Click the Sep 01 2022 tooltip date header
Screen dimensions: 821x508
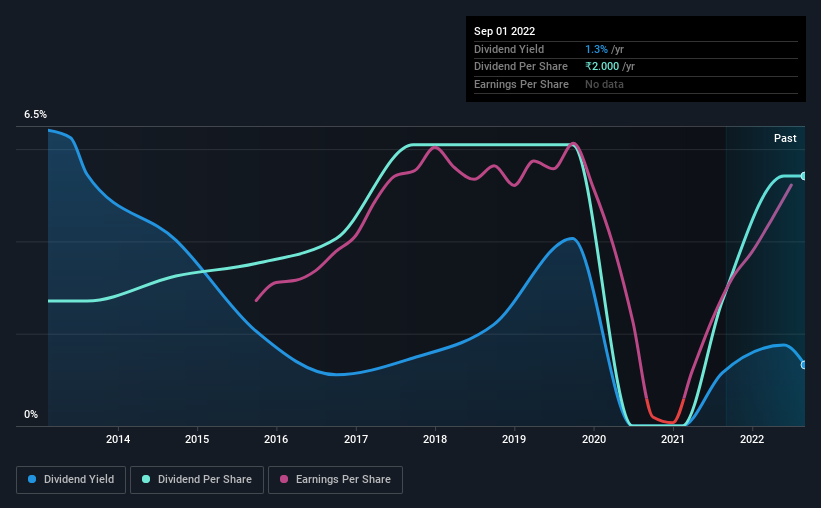[504, 31]
